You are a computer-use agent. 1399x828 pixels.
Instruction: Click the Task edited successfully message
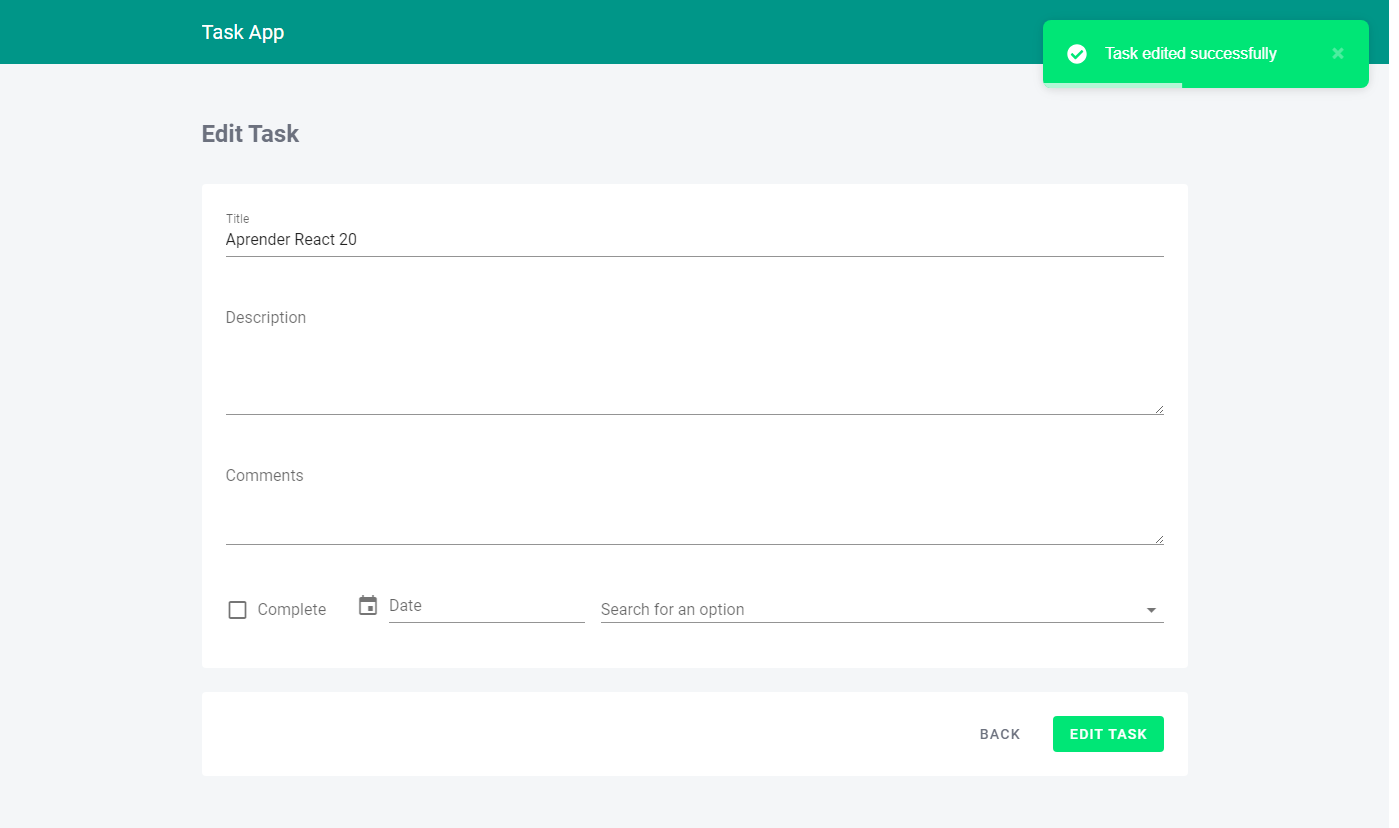pos(1191,54)
